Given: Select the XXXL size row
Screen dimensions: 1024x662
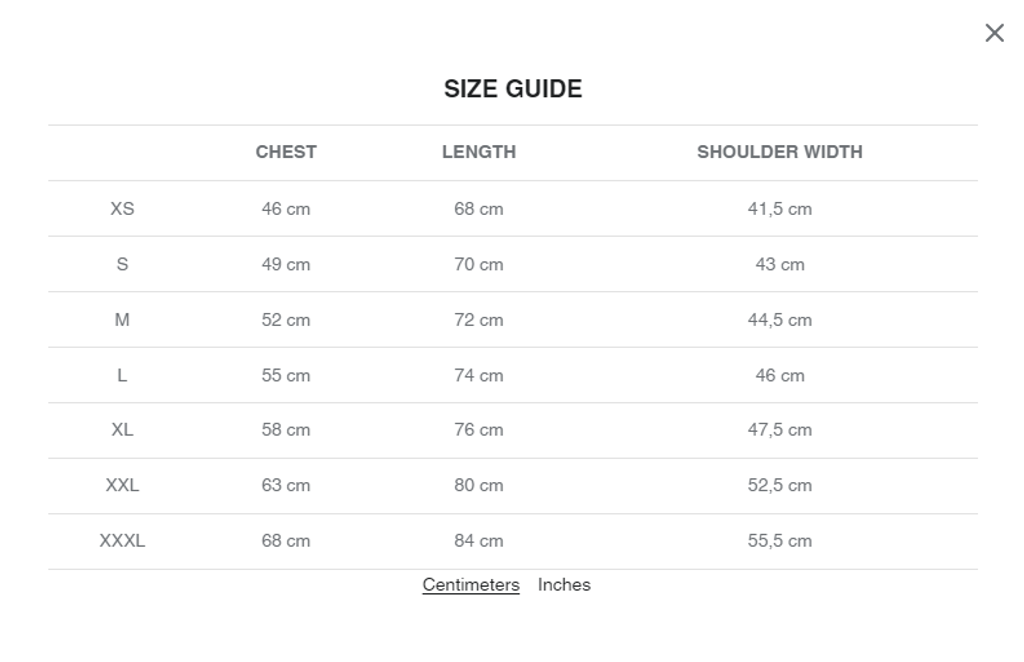Looking at the screenshot, I should [x=122, y=540].
